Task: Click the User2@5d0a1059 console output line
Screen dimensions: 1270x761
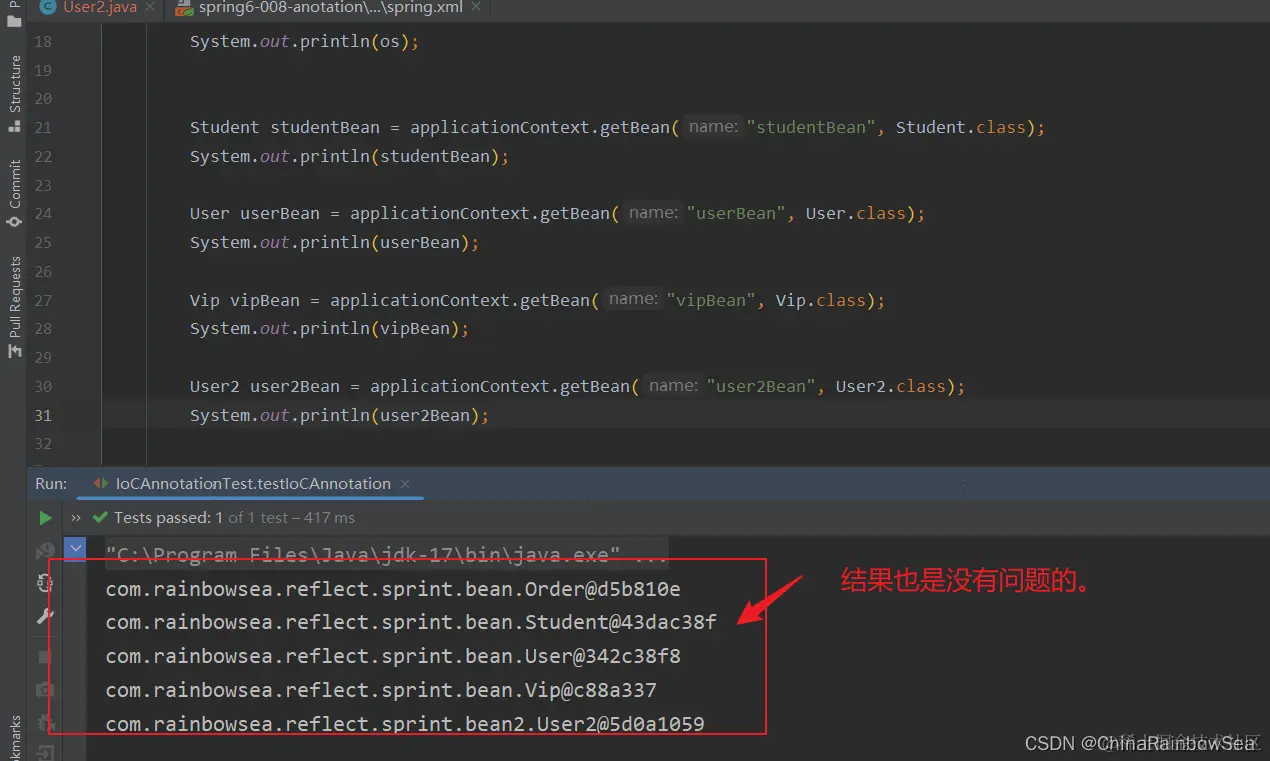Action: (x=405, y=723)
